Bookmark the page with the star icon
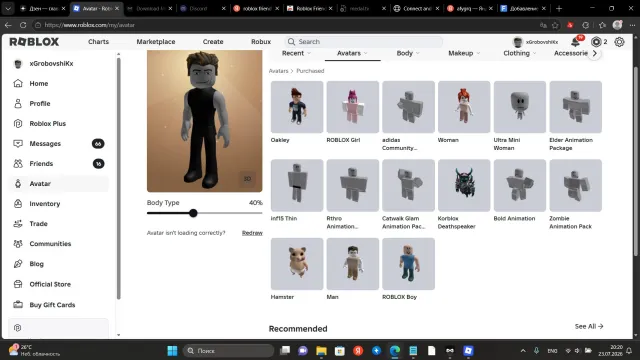 (555, 25)
